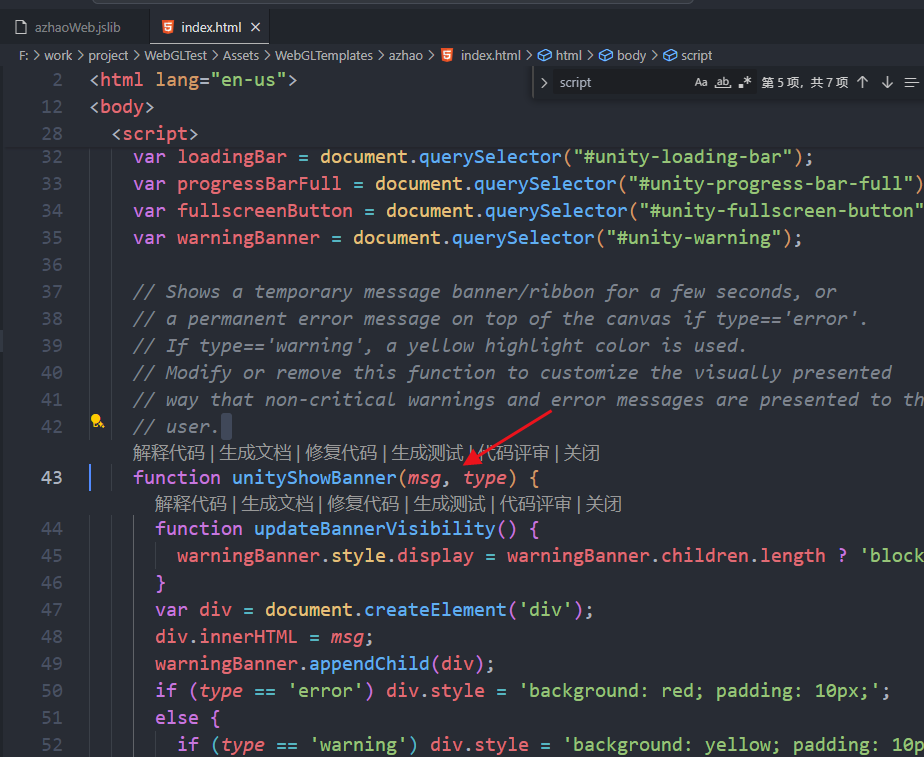The image size is (924, 757).
Task: Open the "project" breadcrumb folder
Action: (108, 55)
